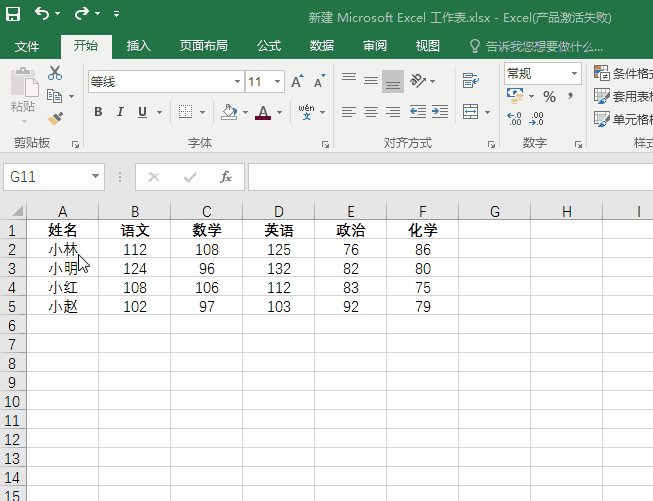Toggle center text horizontally
The image size is (653, 501).
coord(371,112)
